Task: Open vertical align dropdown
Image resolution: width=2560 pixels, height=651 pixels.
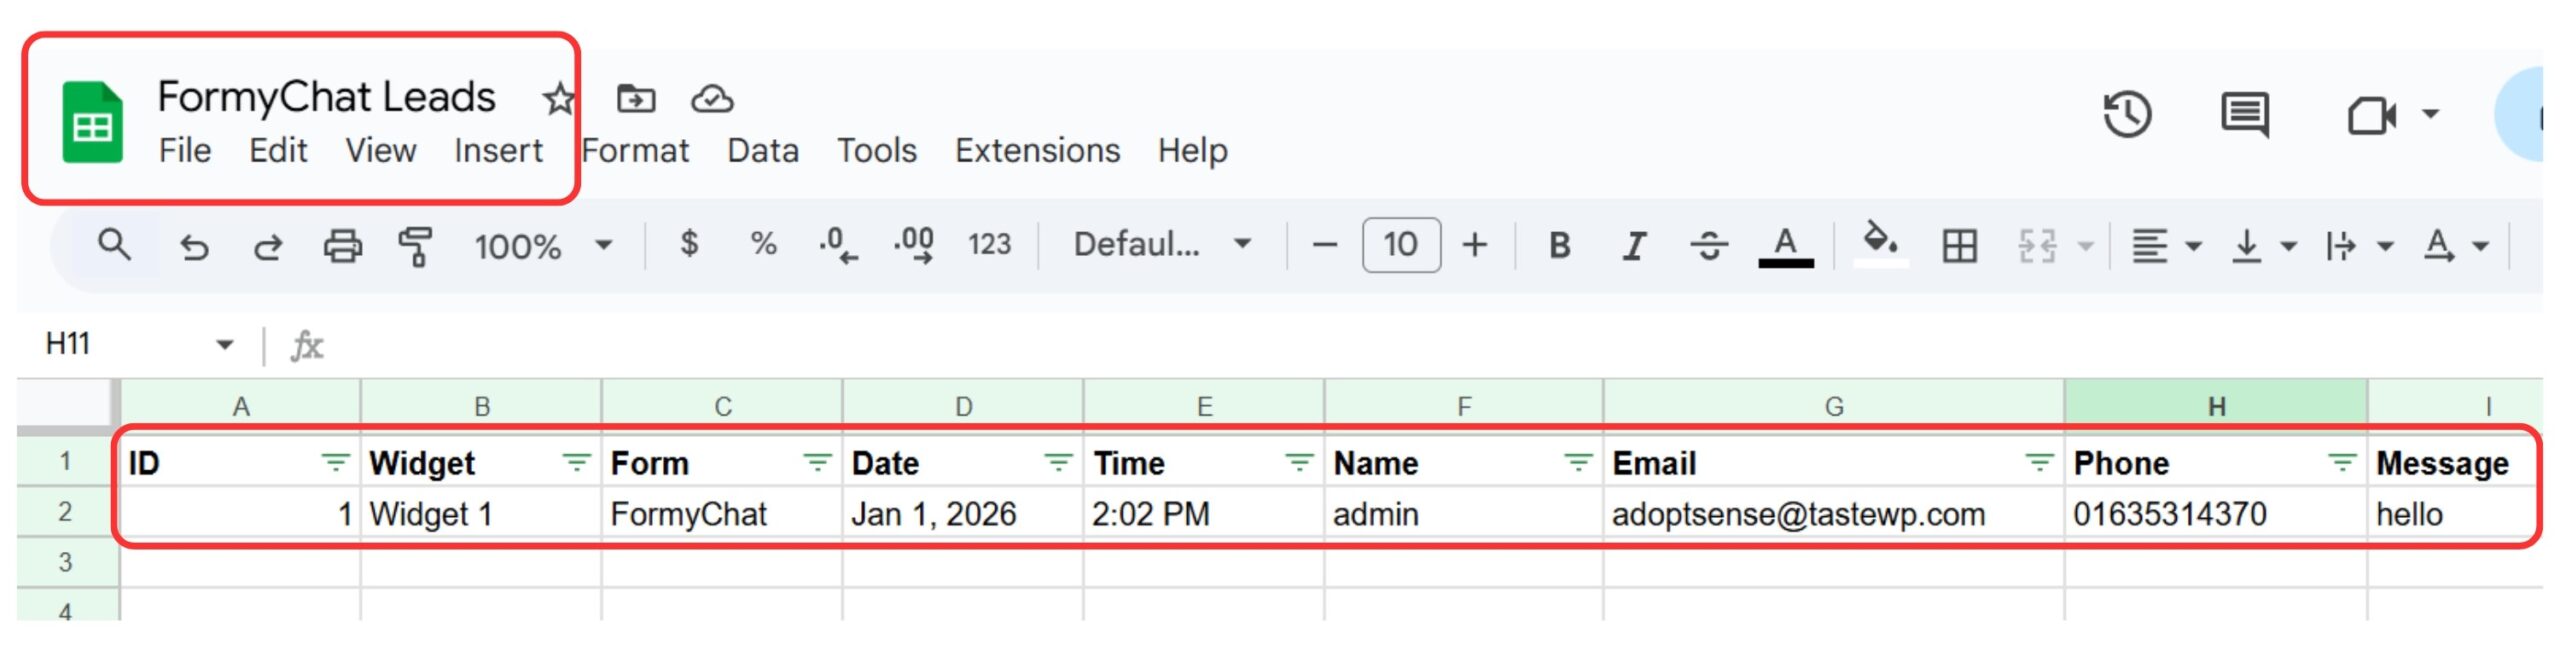Action: tap(2263, 246)
